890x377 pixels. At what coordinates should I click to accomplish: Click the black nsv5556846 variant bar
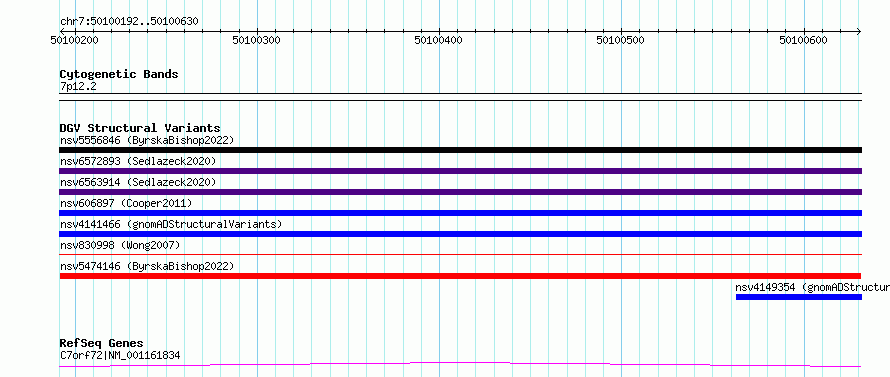[460, 150]
